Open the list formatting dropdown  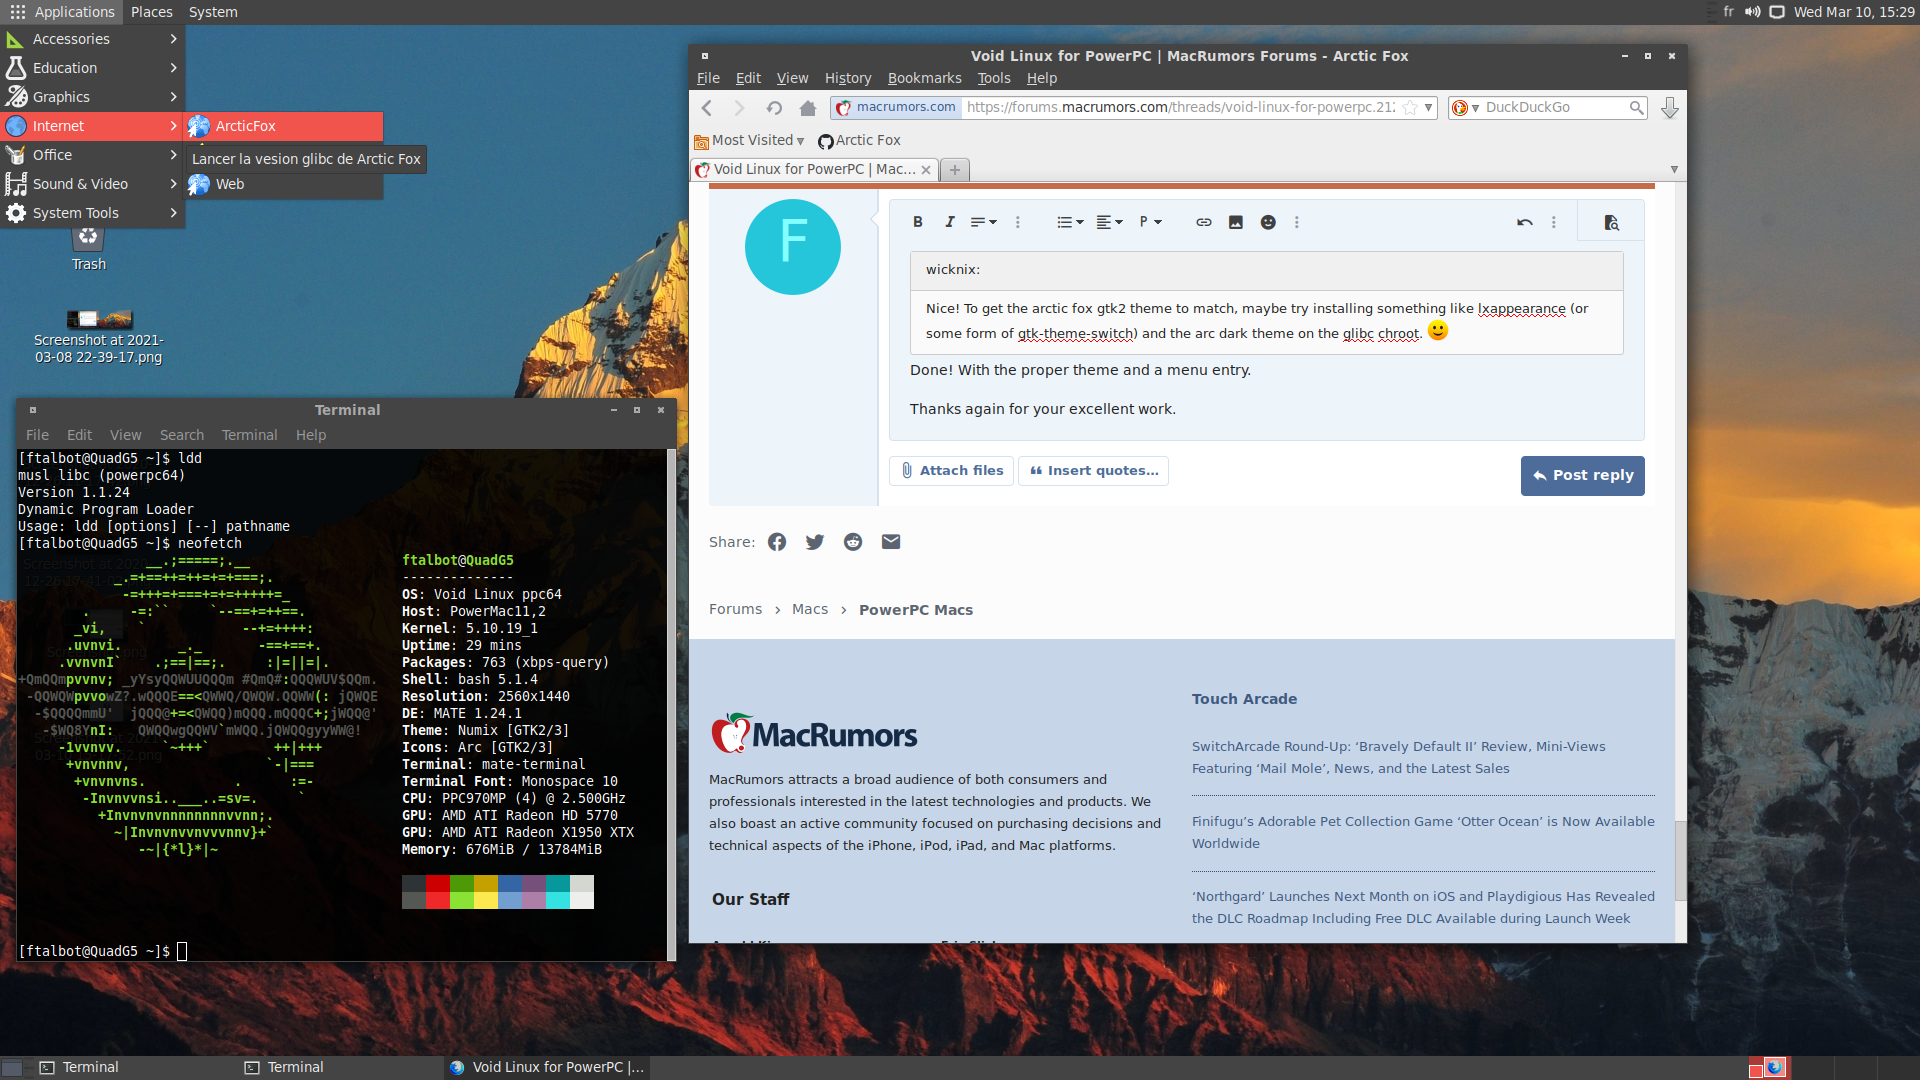click(1069, 222)
